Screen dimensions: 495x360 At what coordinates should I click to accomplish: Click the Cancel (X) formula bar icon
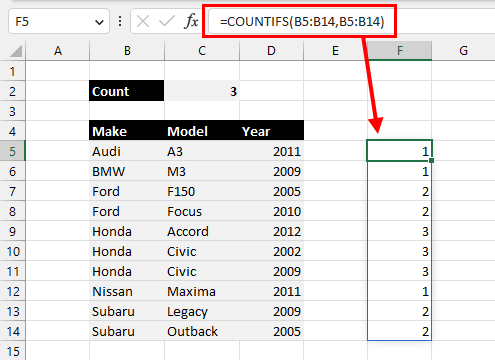[x=143, y=22]
